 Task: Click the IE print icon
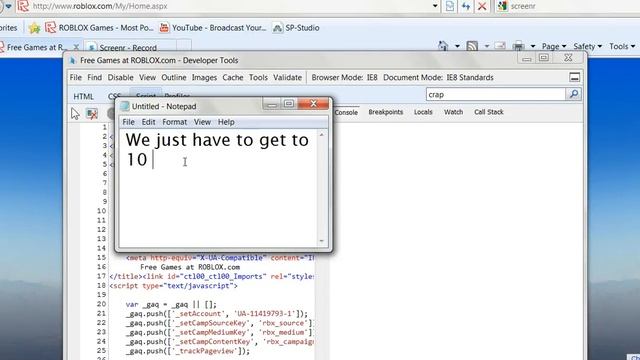(x=518, y=46)
